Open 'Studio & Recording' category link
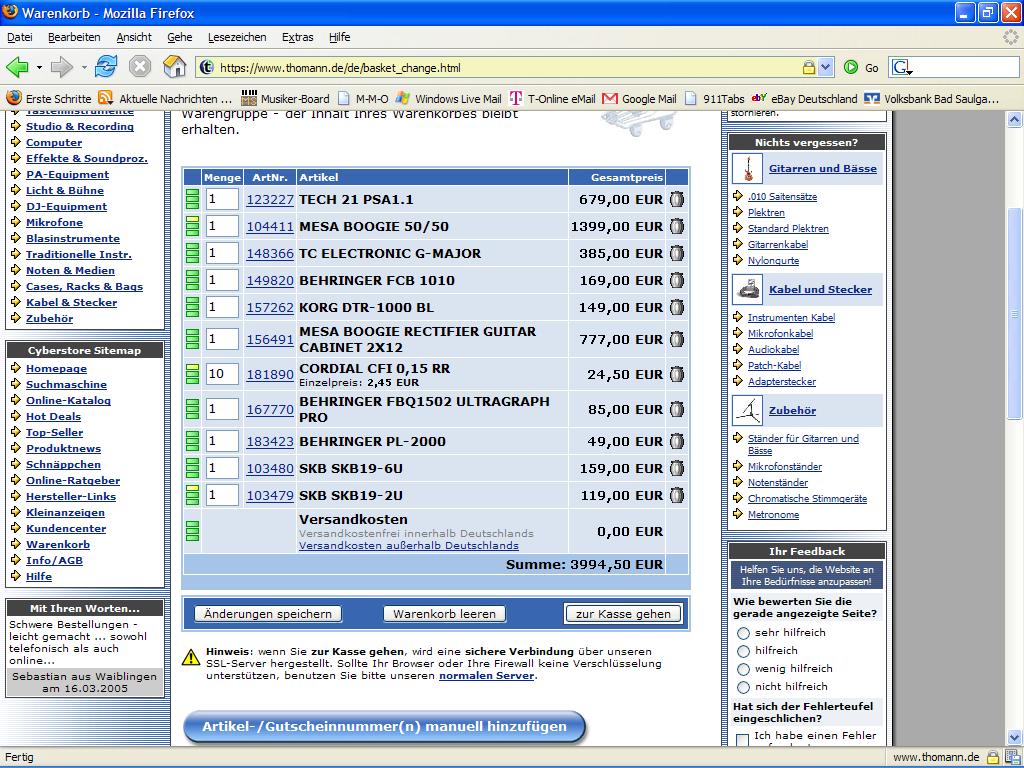 tap(80, 127)
